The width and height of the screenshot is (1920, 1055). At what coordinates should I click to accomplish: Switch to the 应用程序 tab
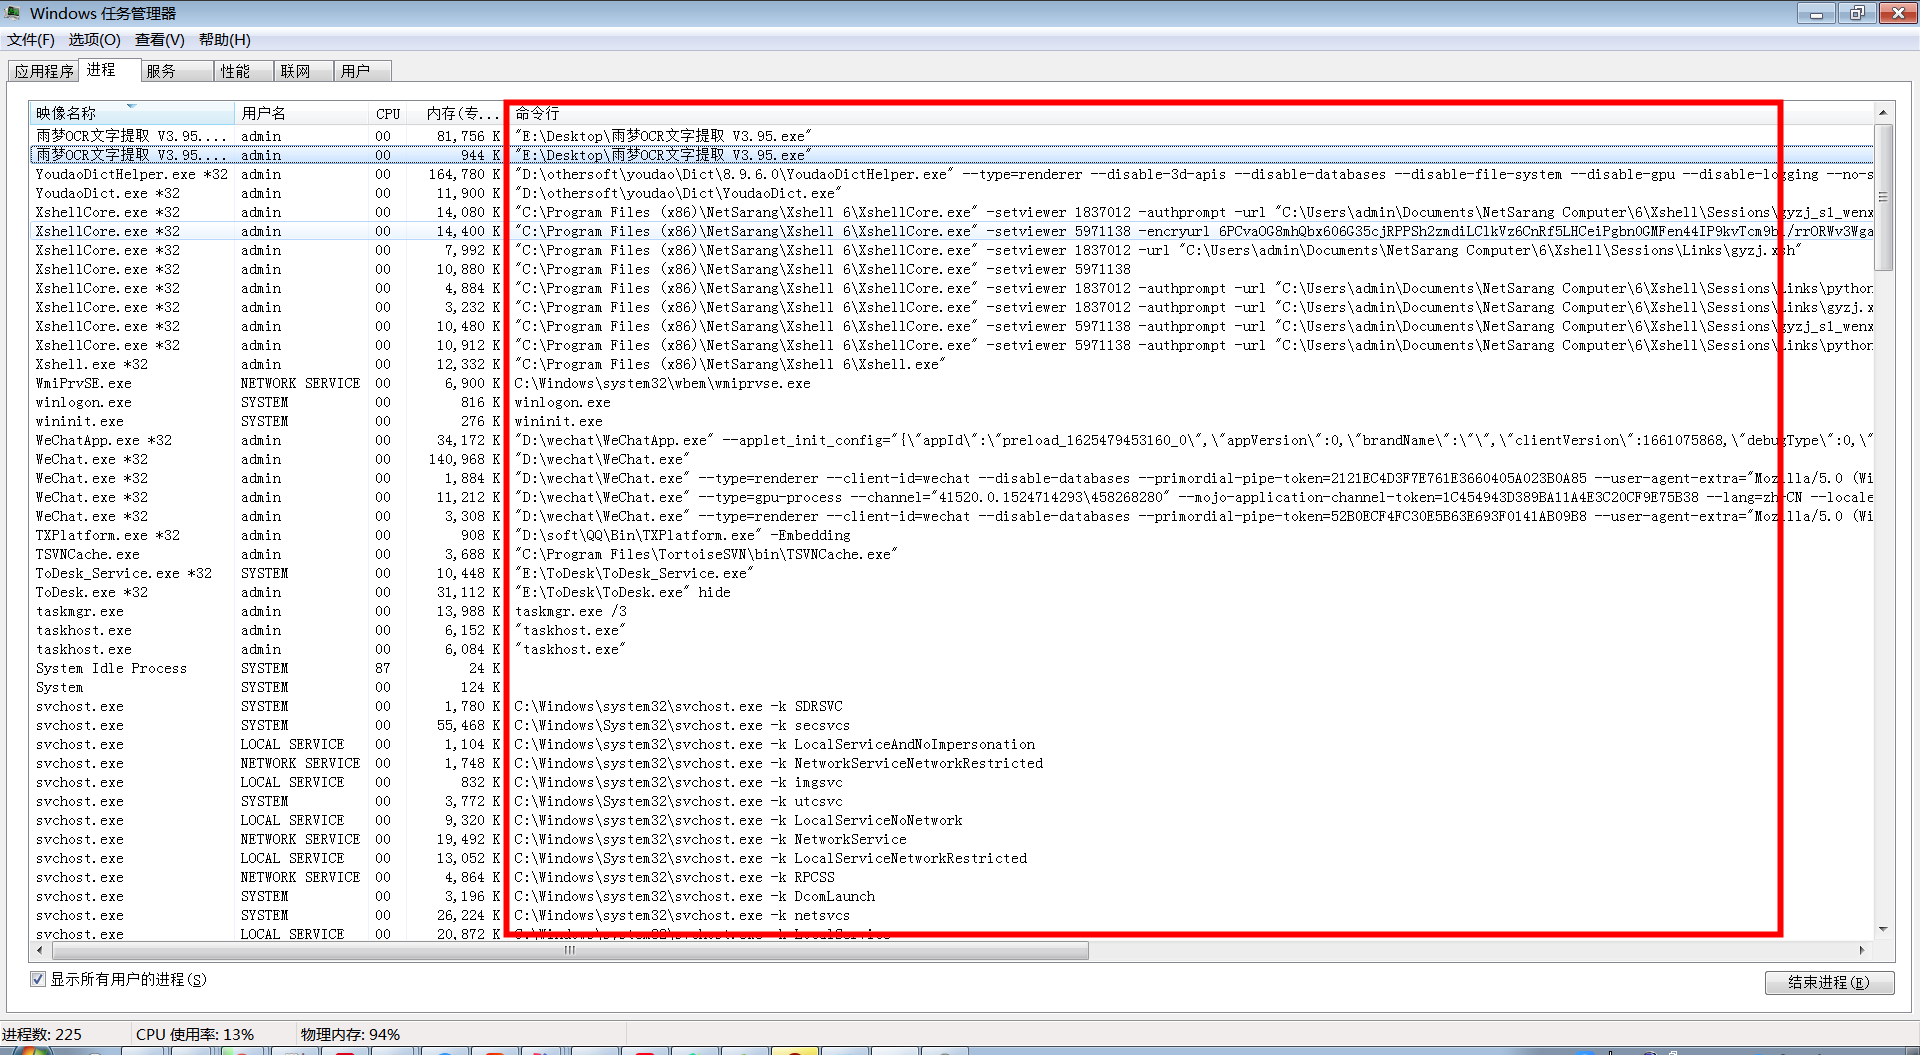tap(44, 71)
